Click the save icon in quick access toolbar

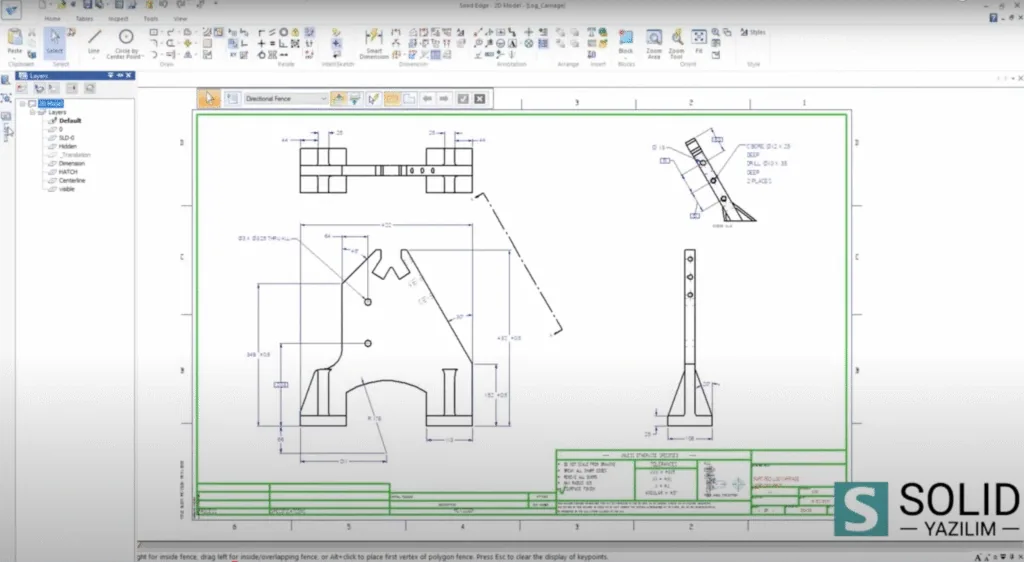(88, 5)
